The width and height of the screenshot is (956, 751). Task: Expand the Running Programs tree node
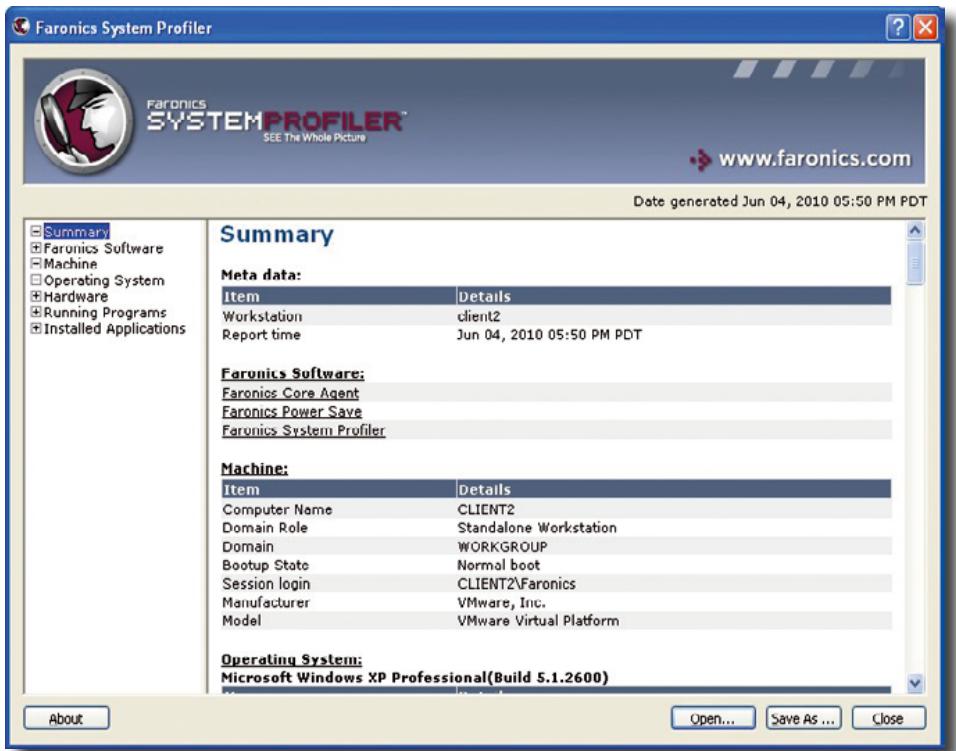click(x=36, y=312)
